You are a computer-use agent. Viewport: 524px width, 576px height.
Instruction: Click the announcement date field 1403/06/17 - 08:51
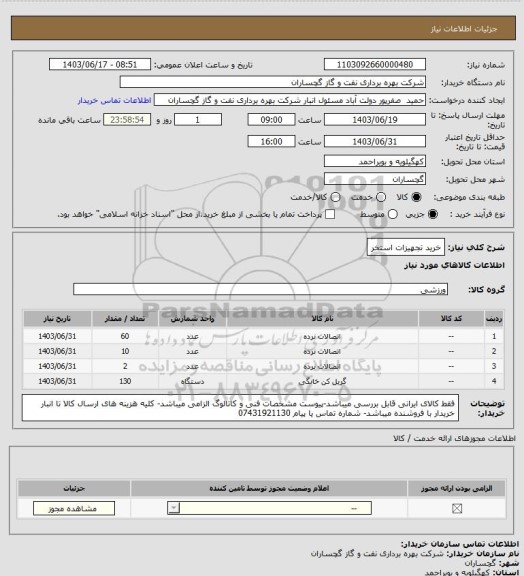tap(100, 65)
